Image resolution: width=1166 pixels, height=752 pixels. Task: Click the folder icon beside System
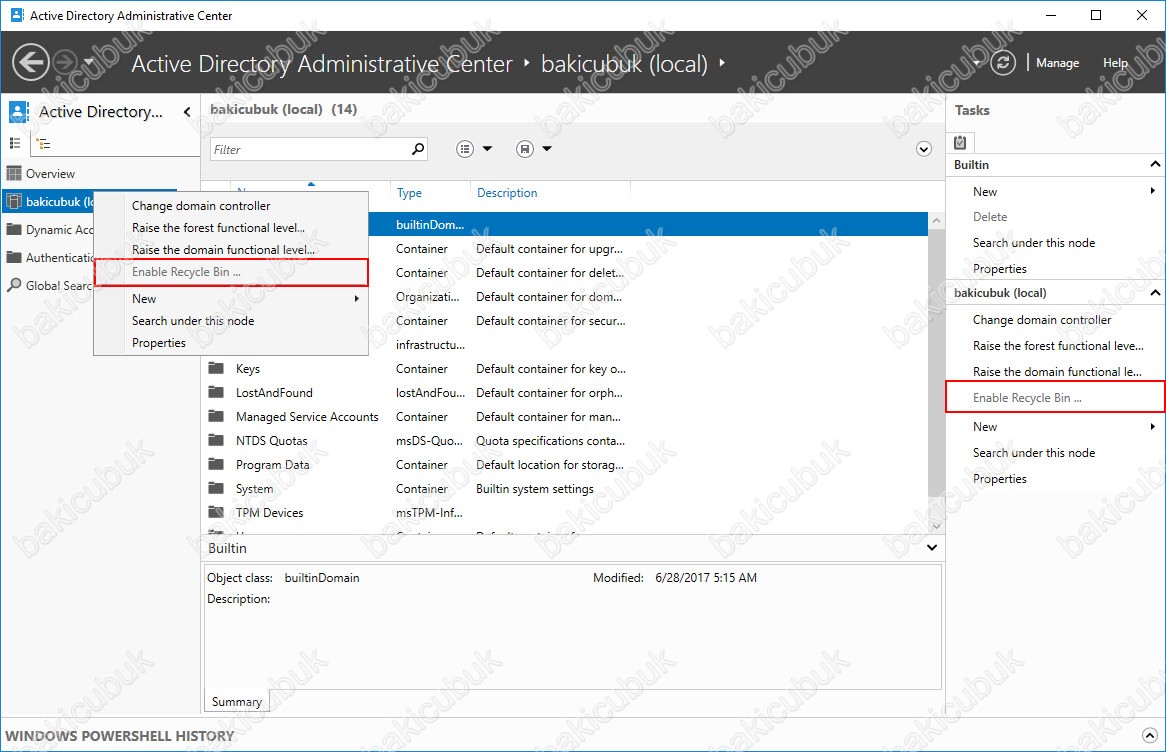click(216, 488)
